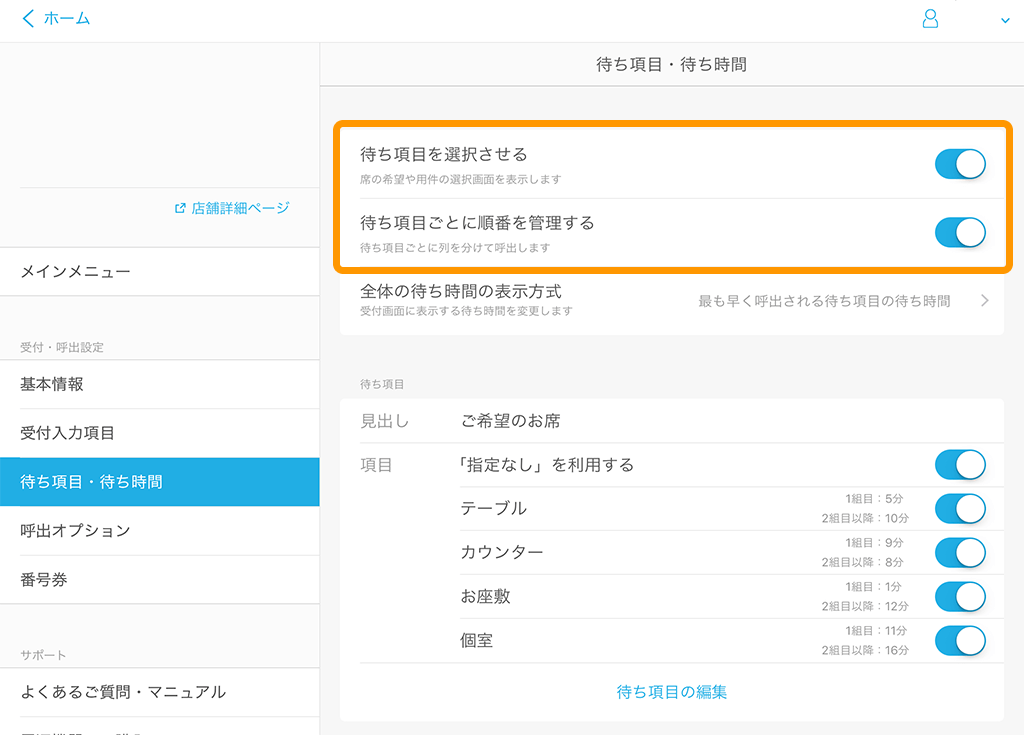Select 受付入力項目 in sidebar
The width and height of the screenshot is (1024, 751).
(160, 433)
